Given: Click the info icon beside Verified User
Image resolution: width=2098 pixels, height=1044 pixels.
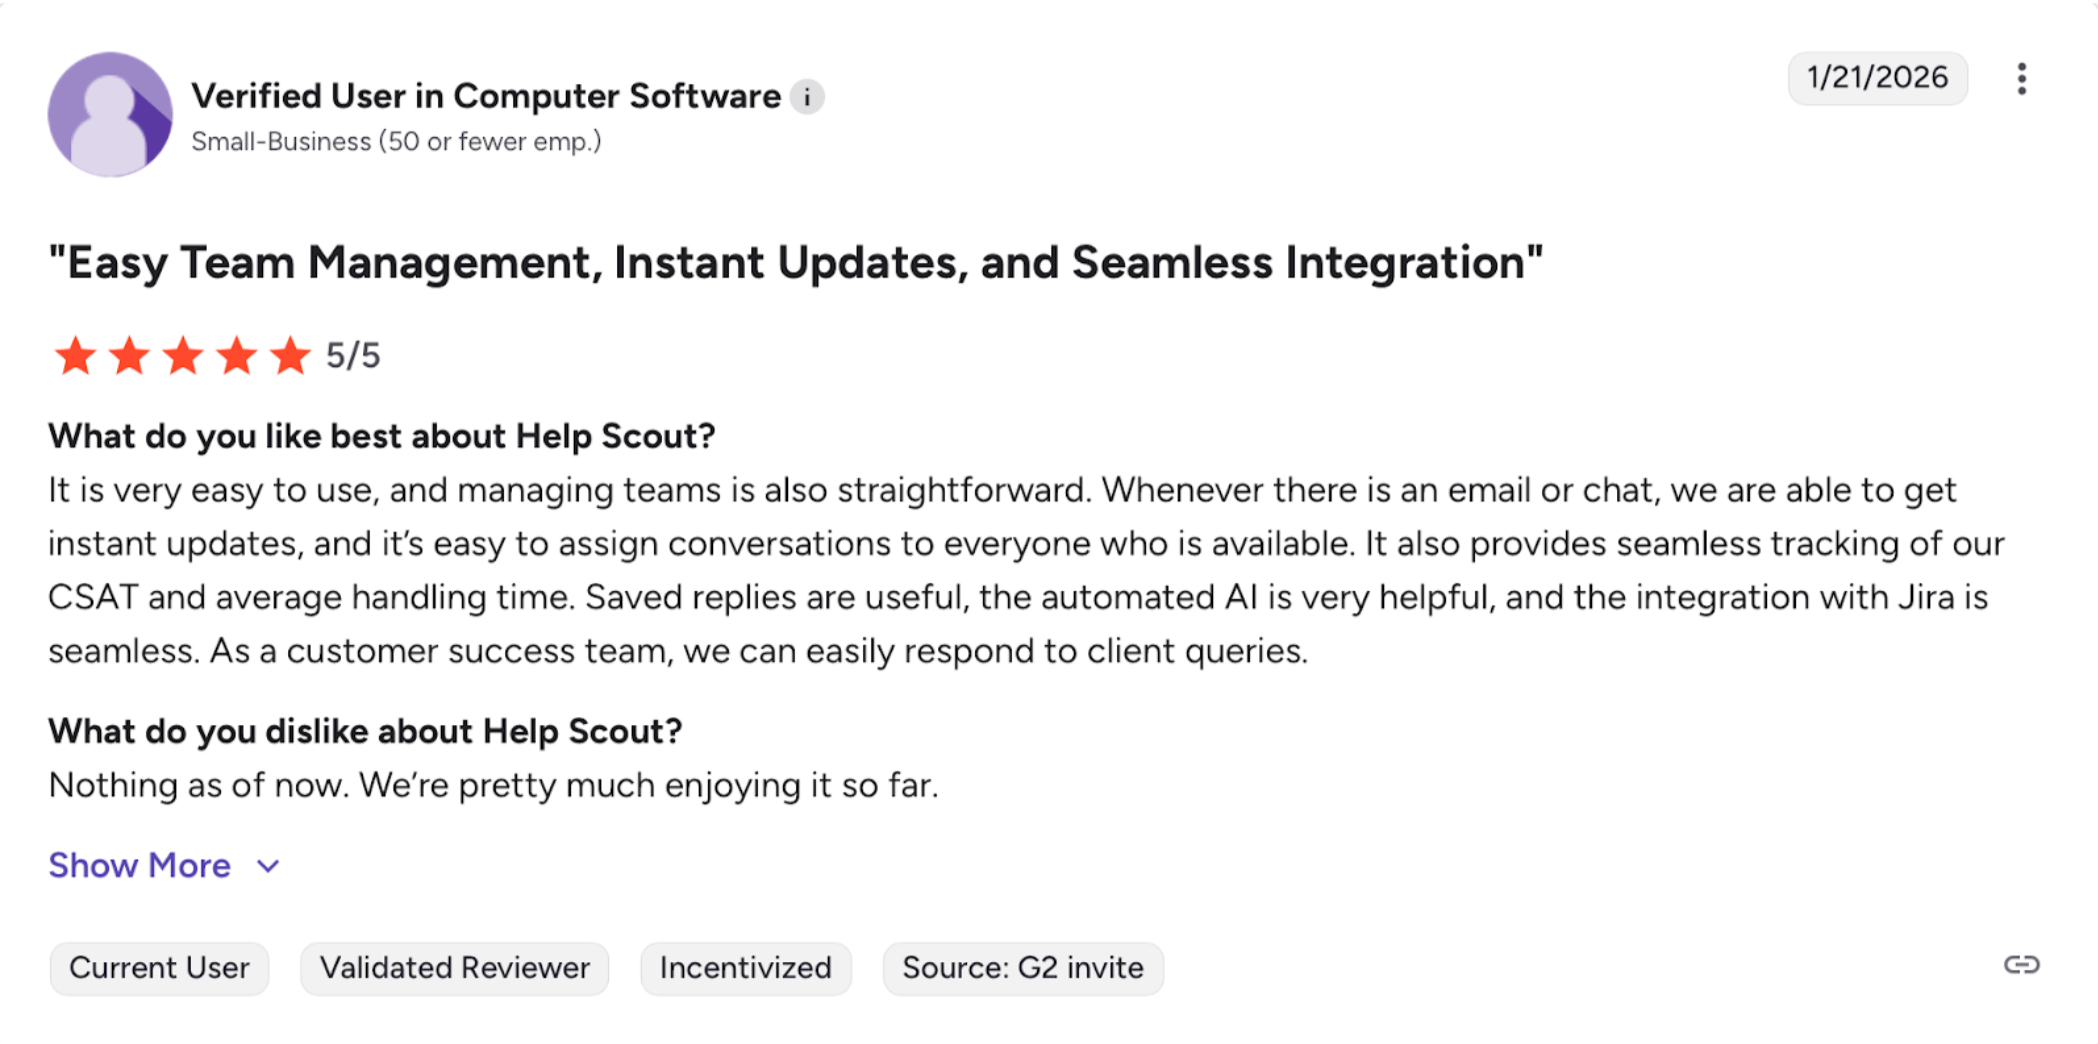Looking at the screenshot, I should coord(807,97).
